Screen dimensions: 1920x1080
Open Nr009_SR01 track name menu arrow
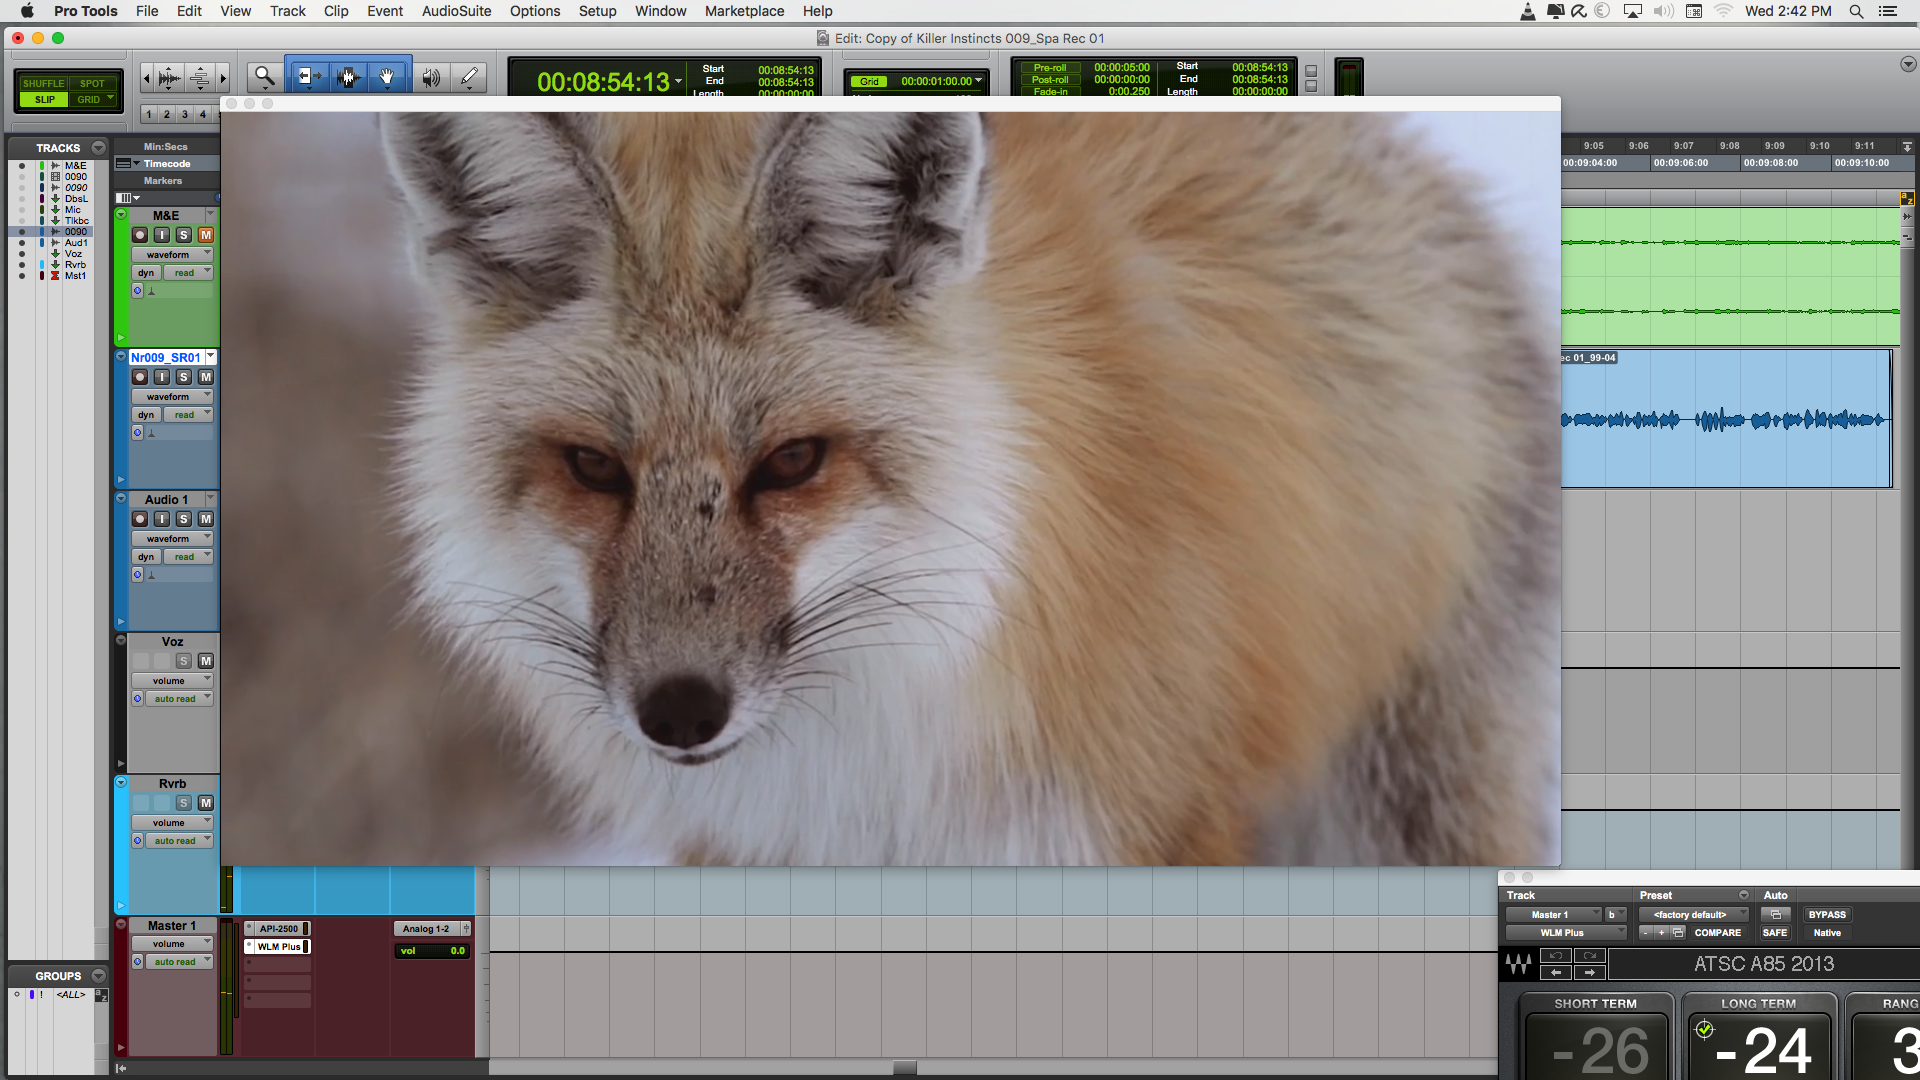click(211, 357)
